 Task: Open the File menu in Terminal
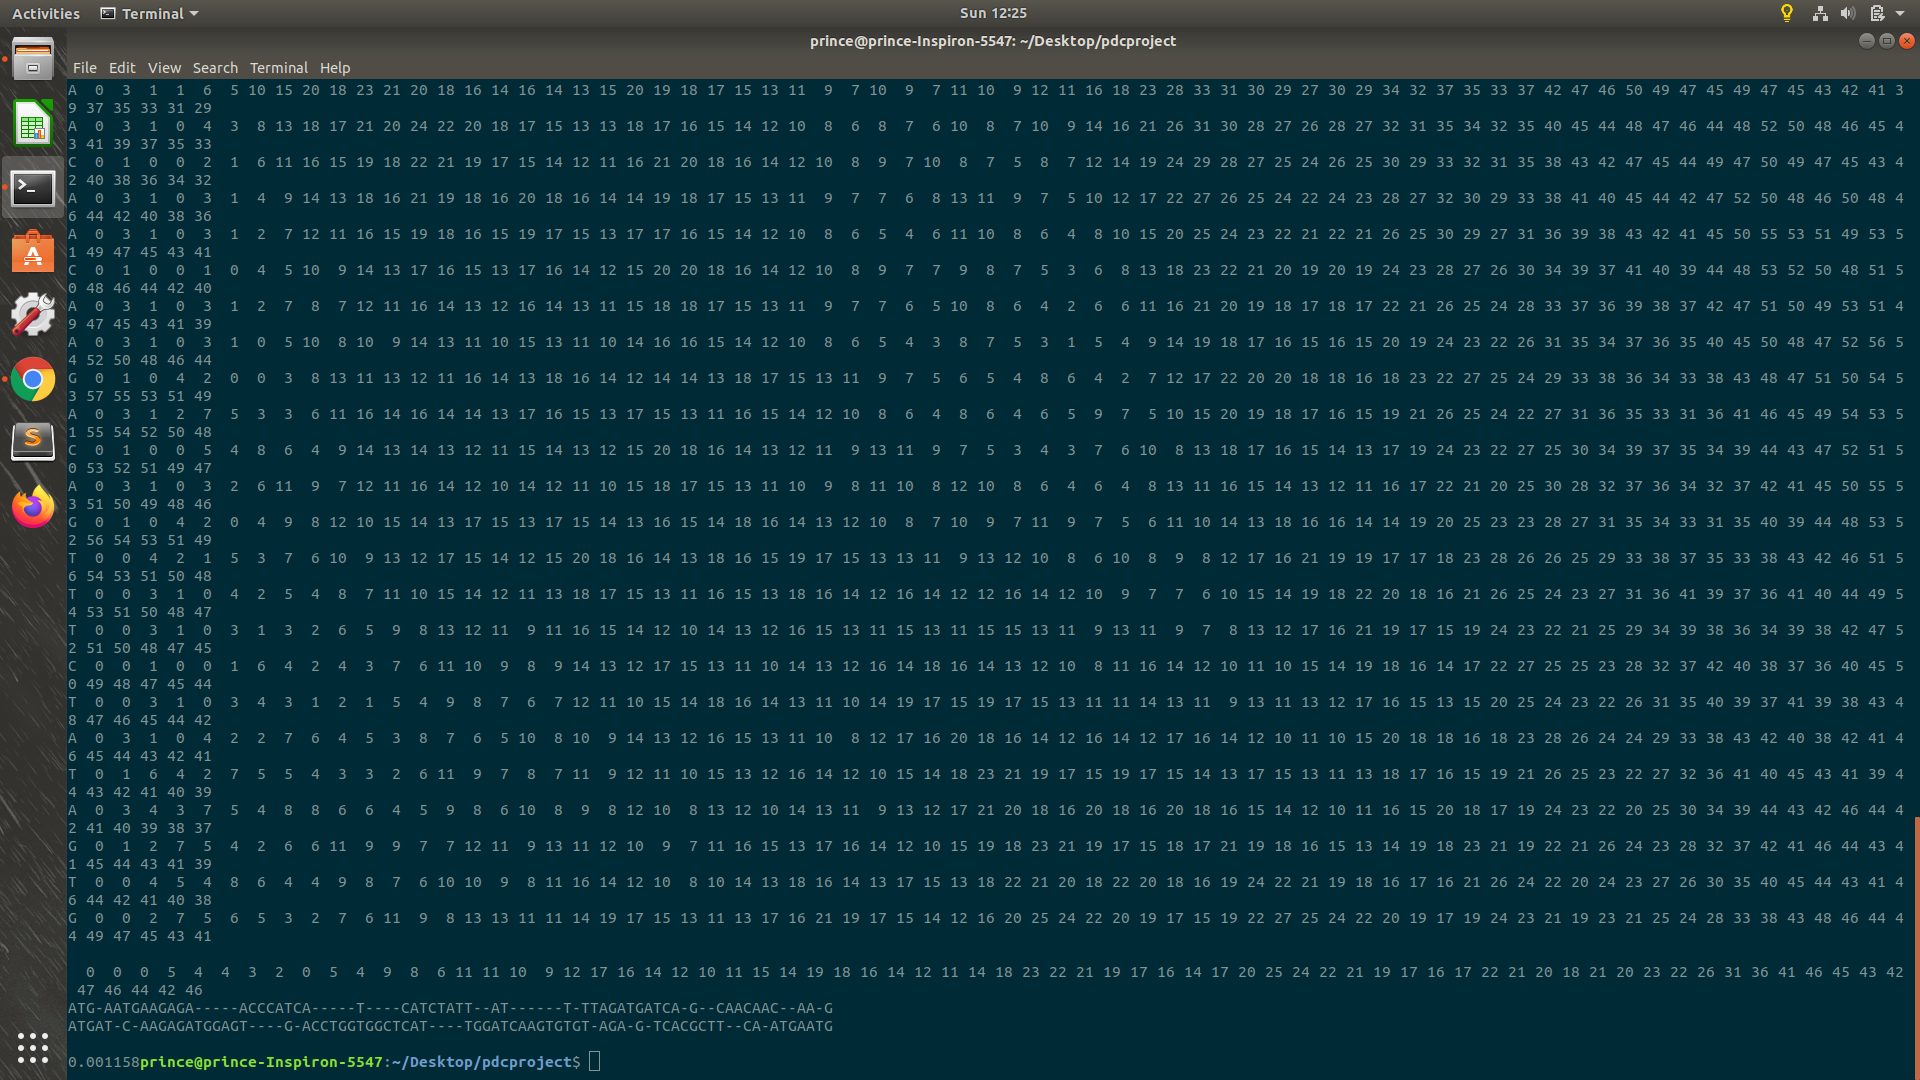click(85, 67)
